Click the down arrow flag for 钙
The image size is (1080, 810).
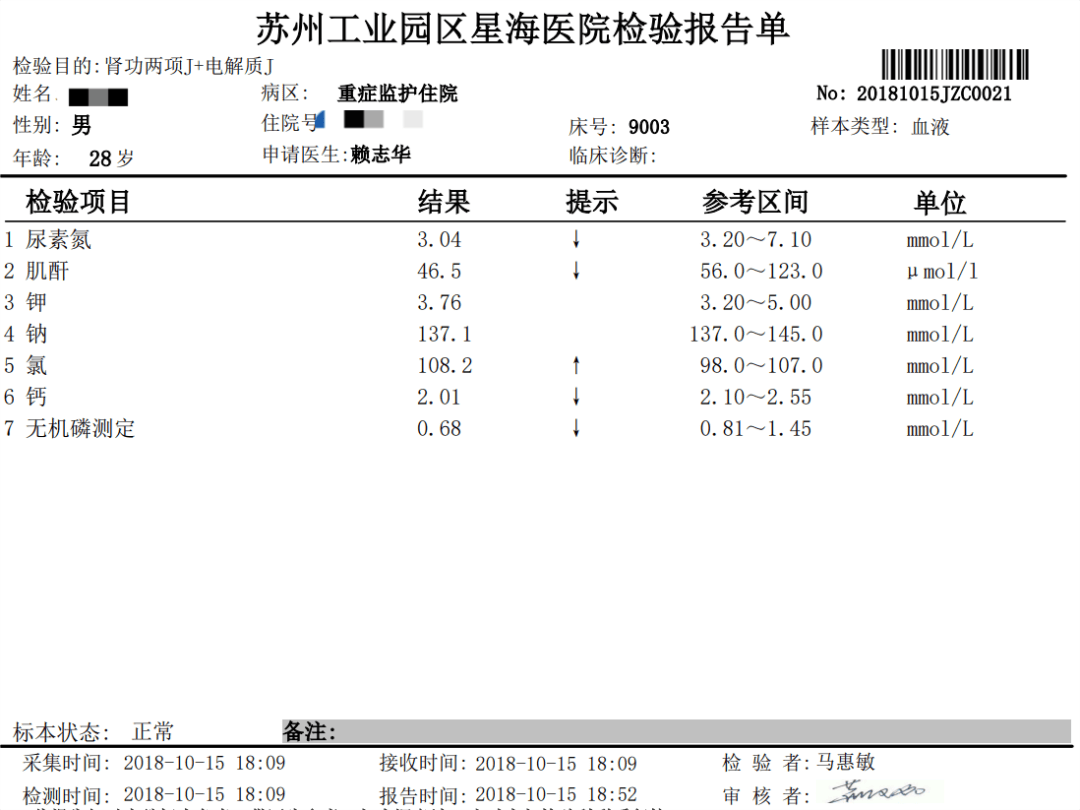[x=577, y=397]
